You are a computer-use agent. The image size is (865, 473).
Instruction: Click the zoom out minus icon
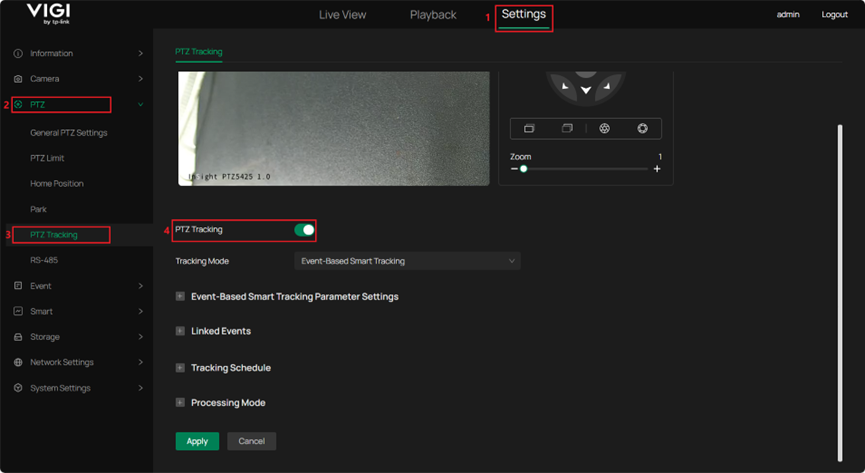pos(514,169)
